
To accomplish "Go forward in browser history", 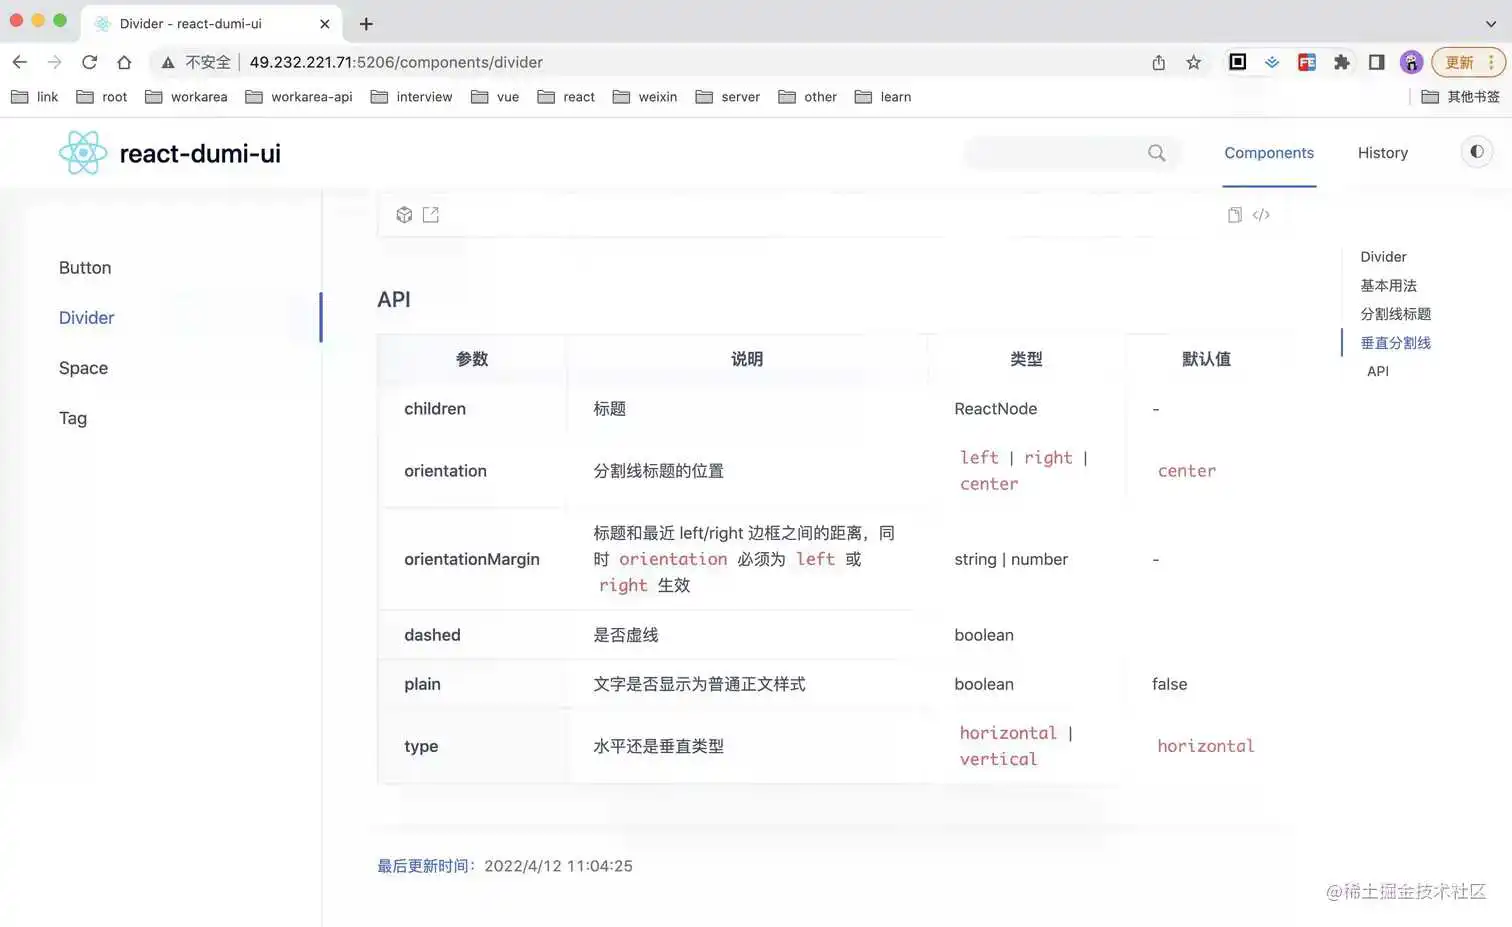I will tap(55, 62).
